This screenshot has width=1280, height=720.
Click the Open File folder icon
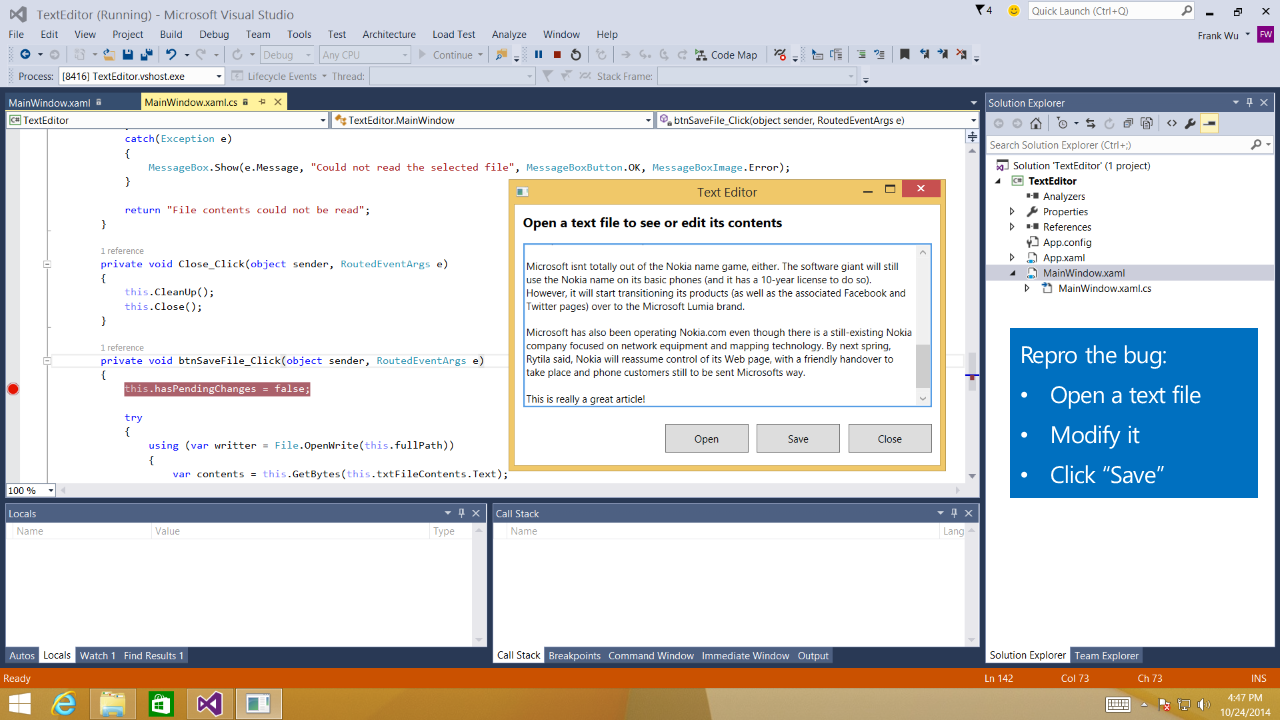pyautogui.click(x=109, y=54)
